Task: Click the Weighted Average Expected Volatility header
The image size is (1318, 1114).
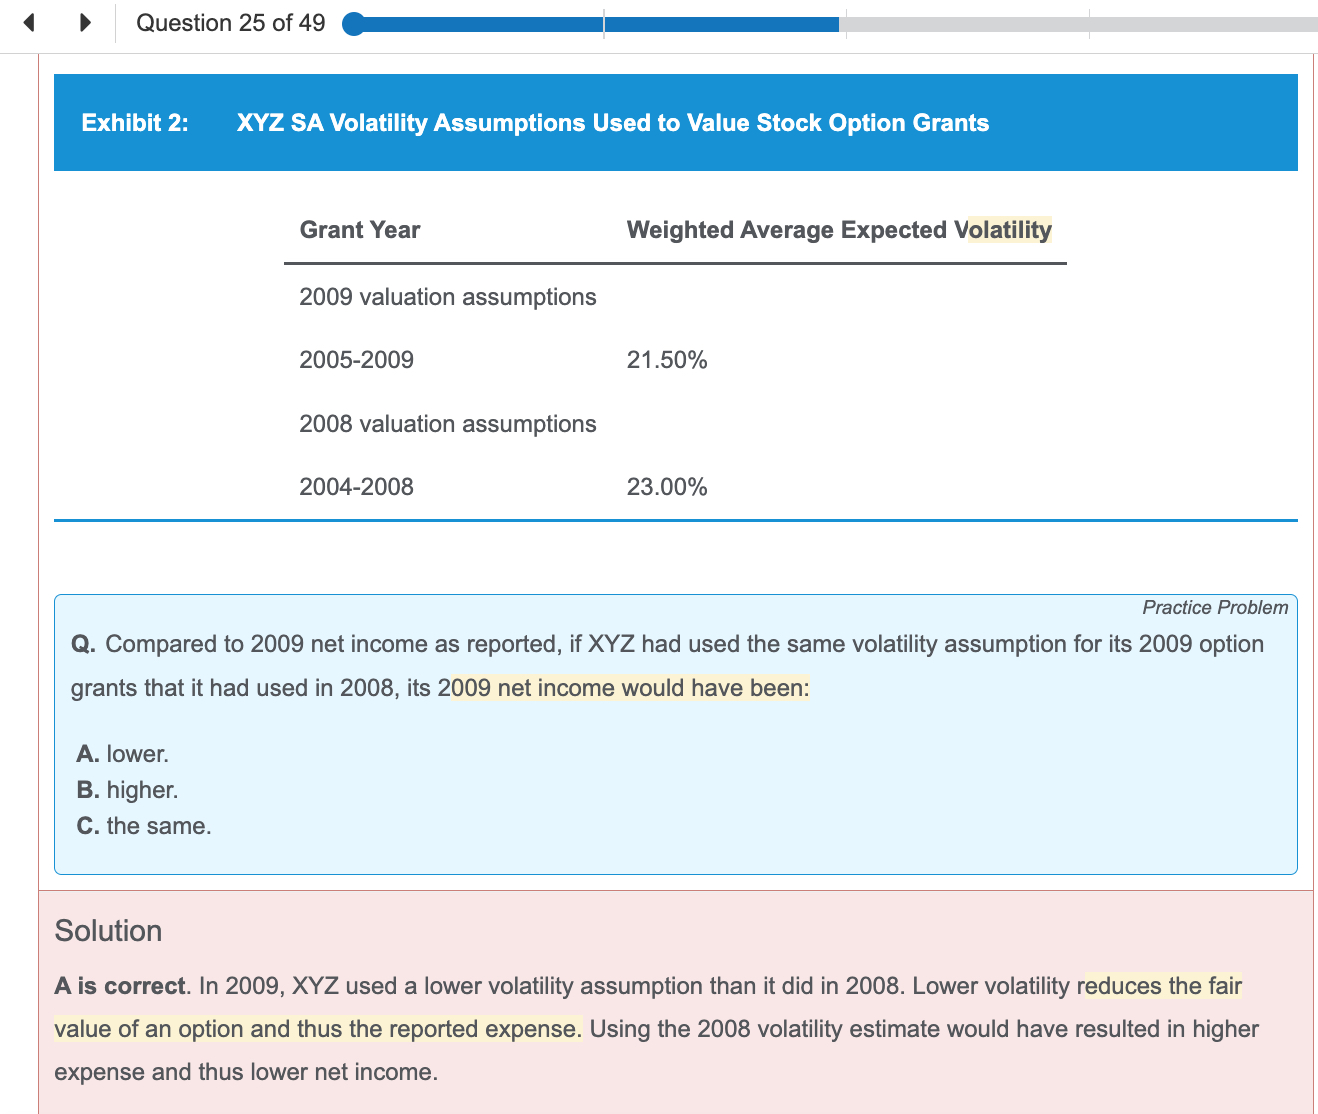Action: pos(838,230)
